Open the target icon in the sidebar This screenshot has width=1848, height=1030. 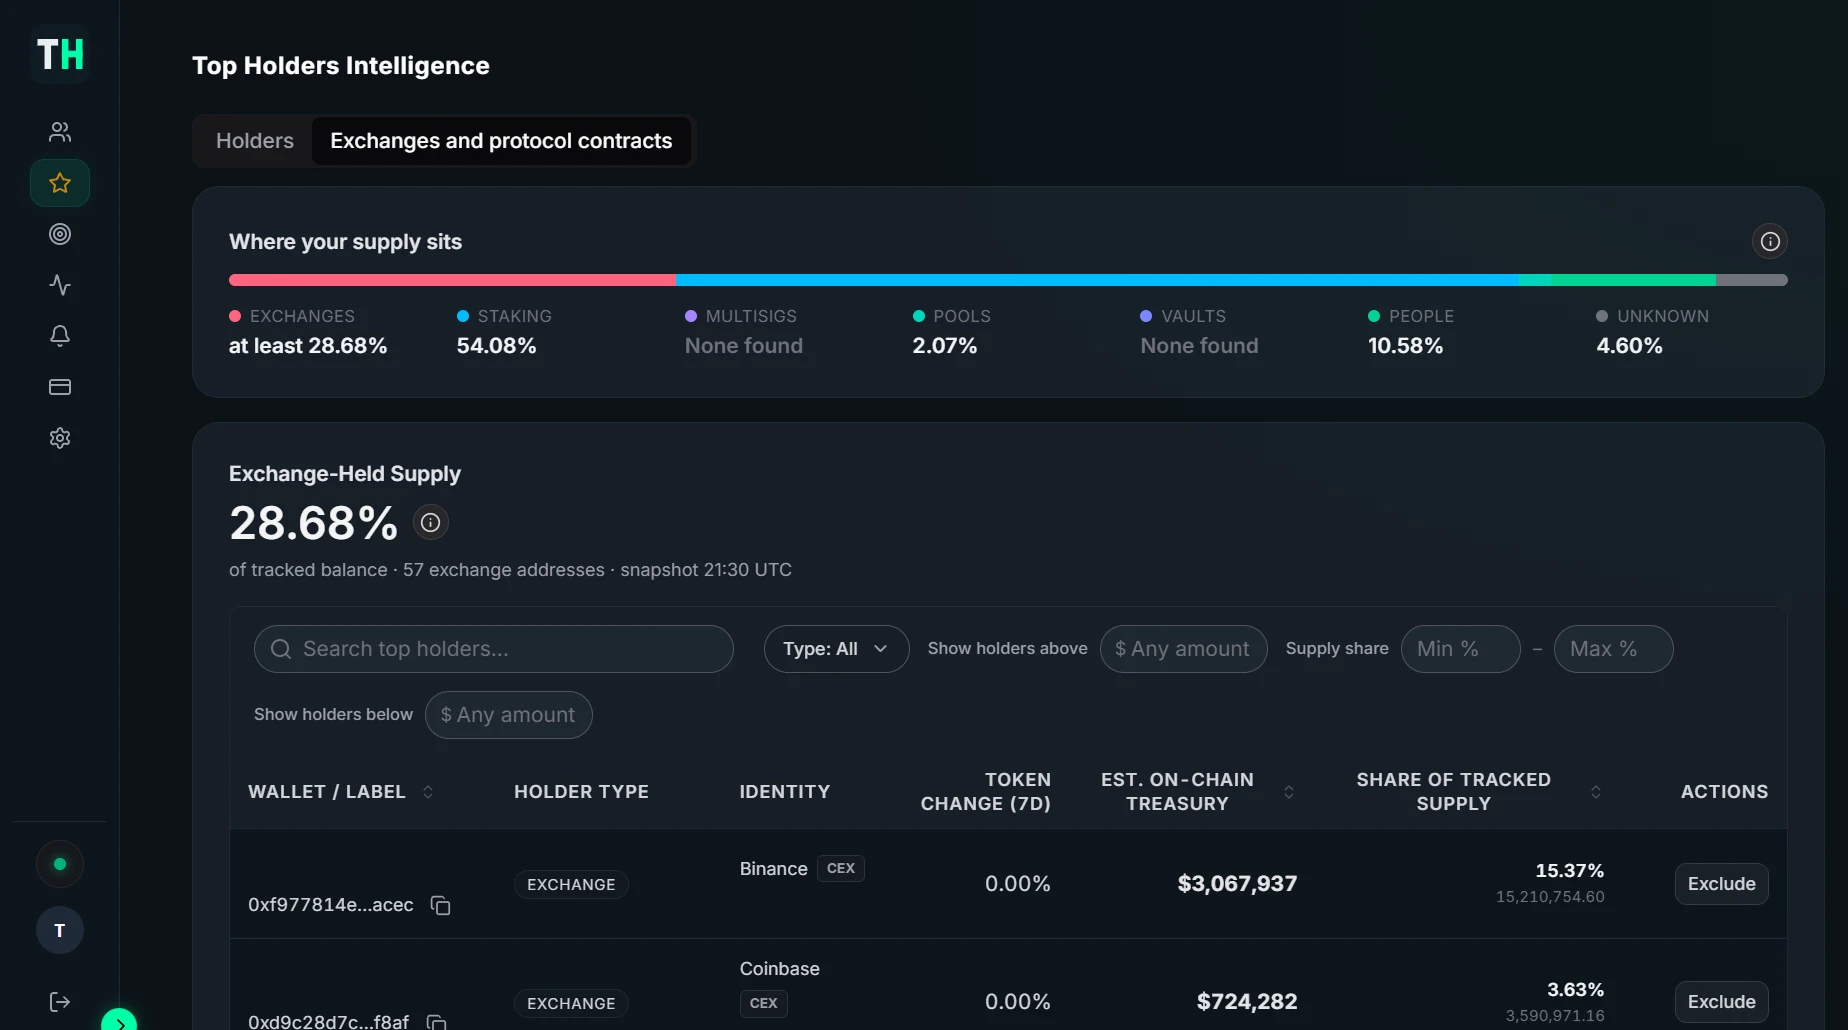(60, 234)
